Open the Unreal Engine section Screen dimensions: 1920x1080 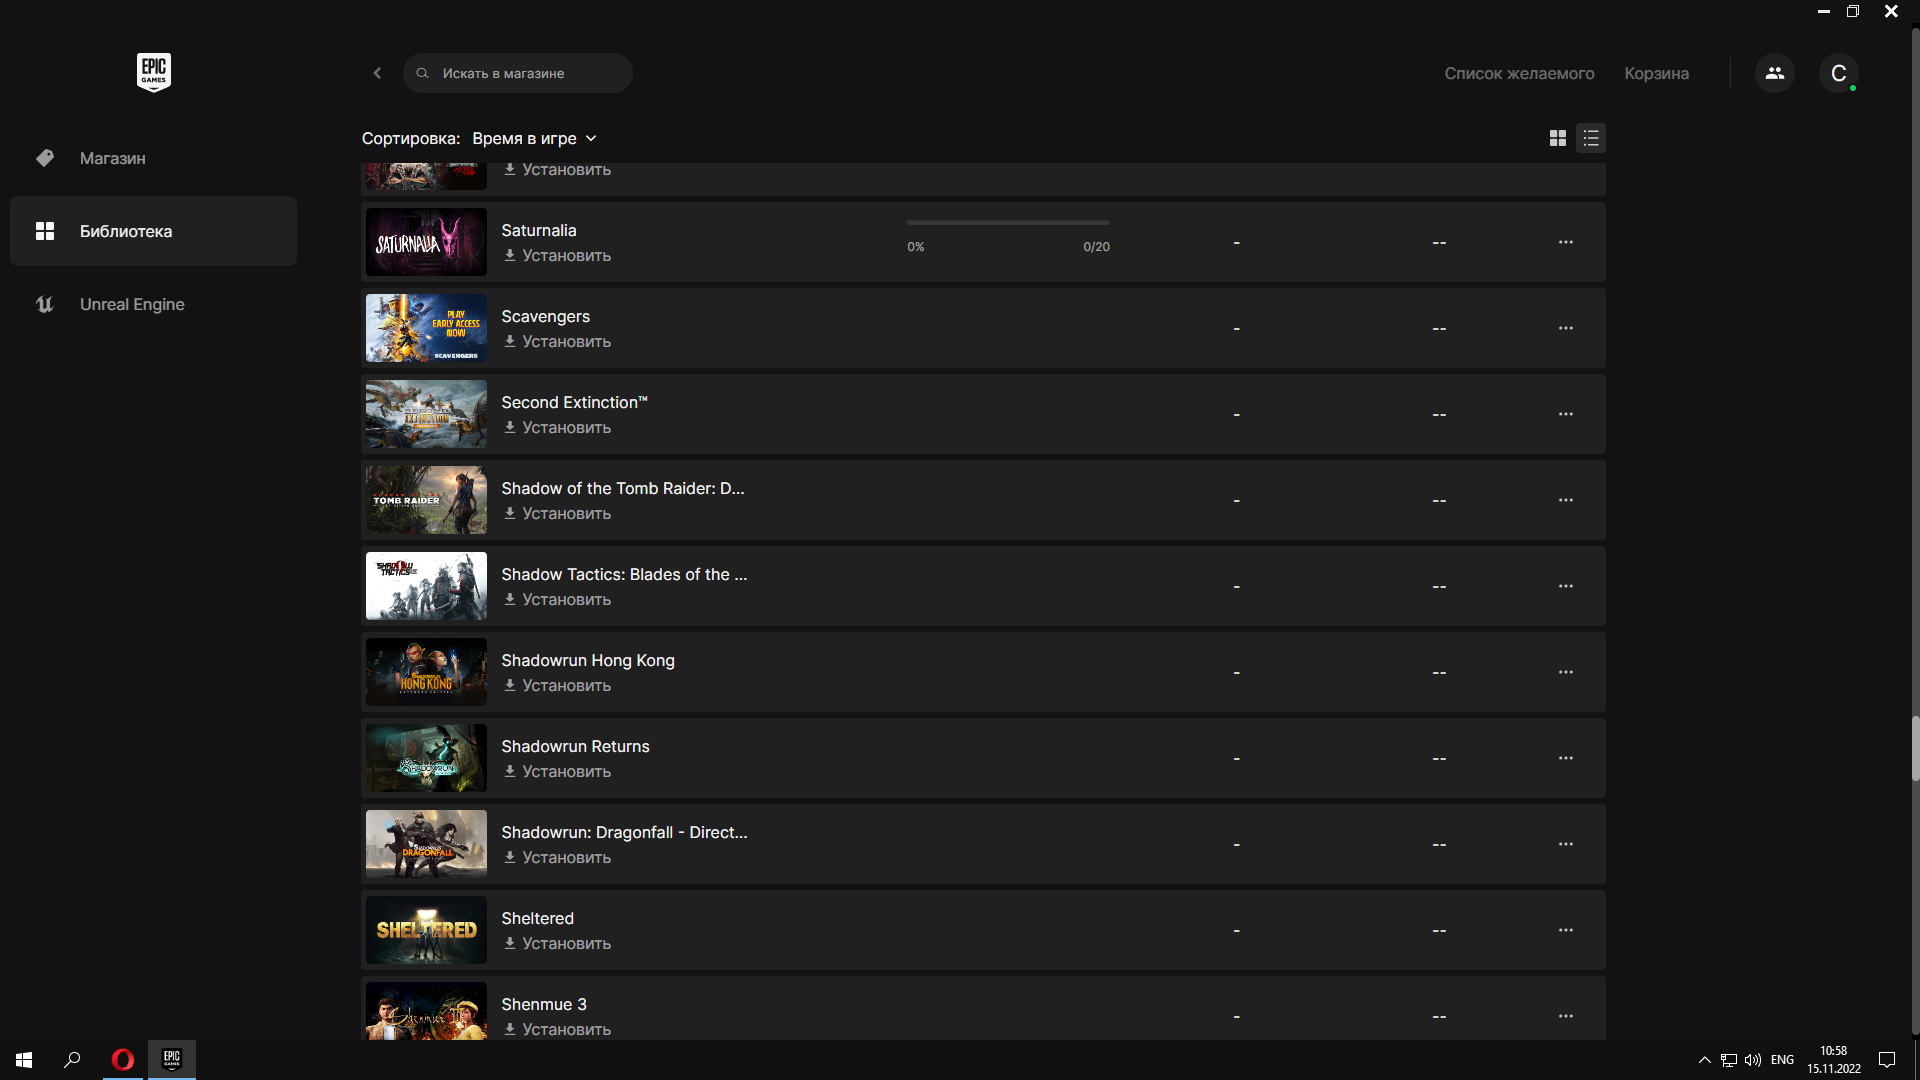(153, 304)
